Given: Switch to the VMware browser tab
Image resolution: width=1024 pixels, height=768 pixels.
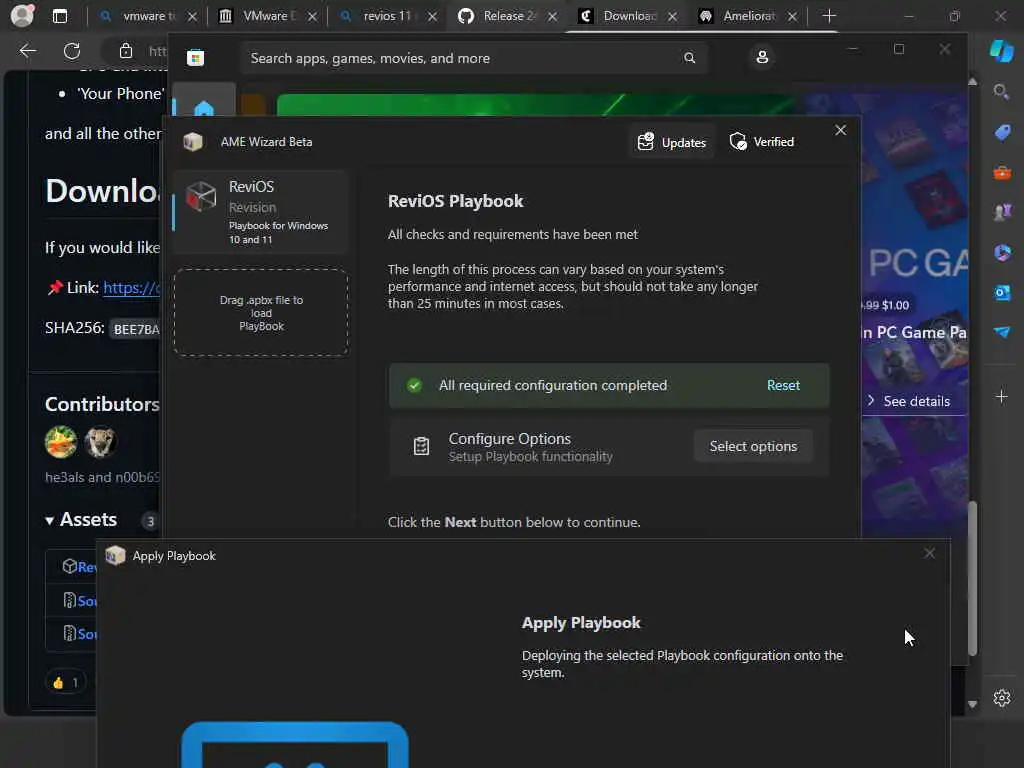Looking at the screenshot, I should (266, 16).
